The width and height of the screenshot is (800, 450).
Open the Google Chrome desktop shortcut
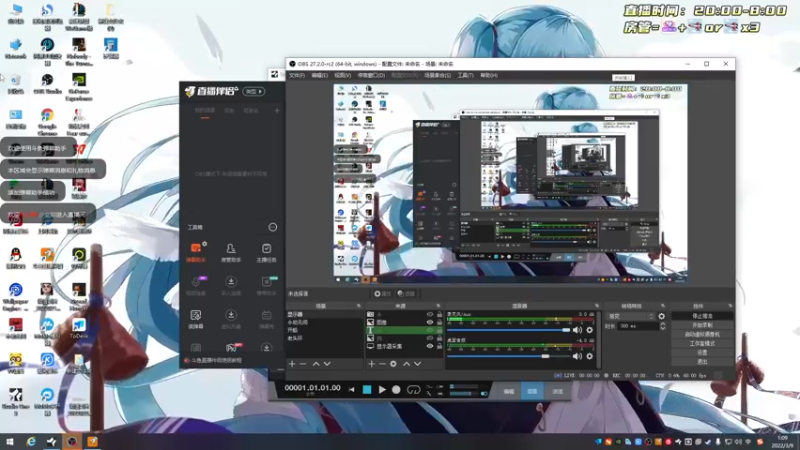[x=47, y=121]
